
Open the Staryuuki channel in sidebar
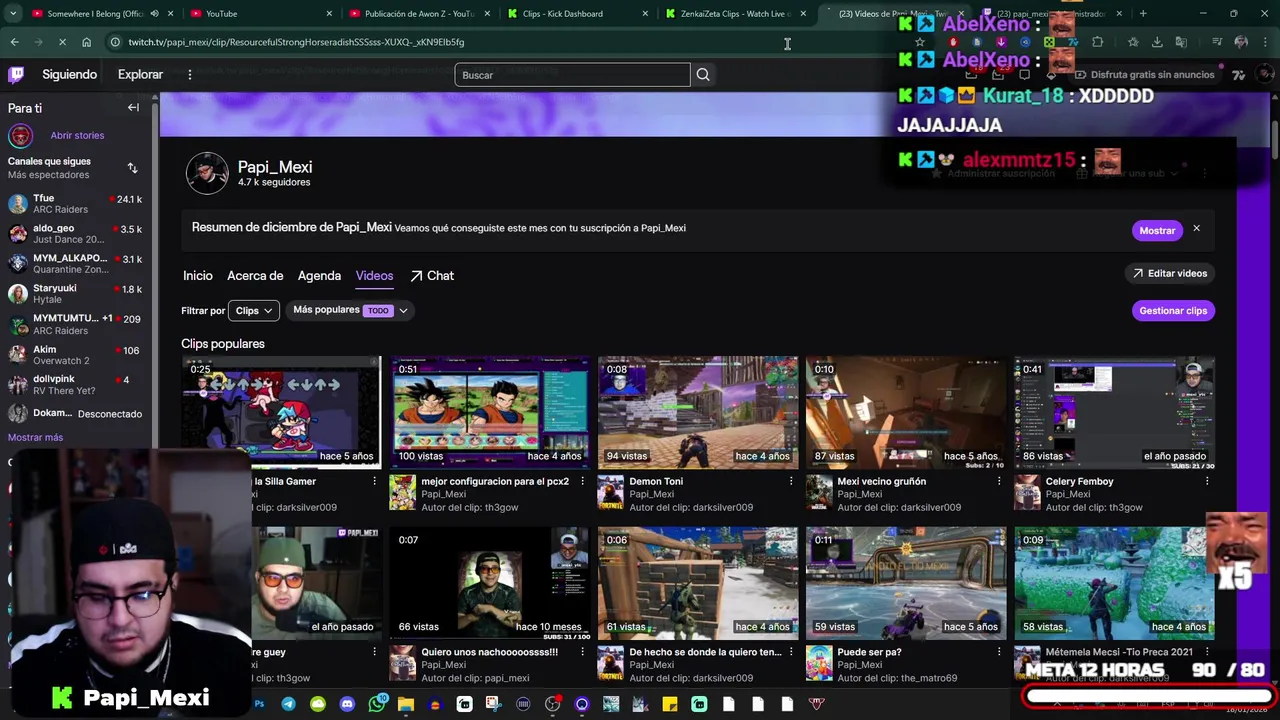(76, 294)
